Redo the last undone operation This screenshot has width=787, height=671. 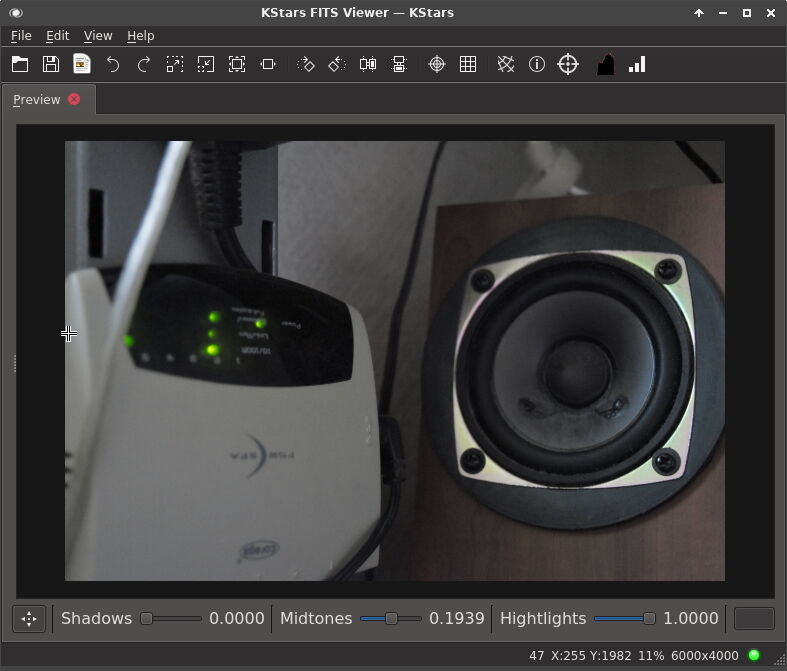coord(144,64)
